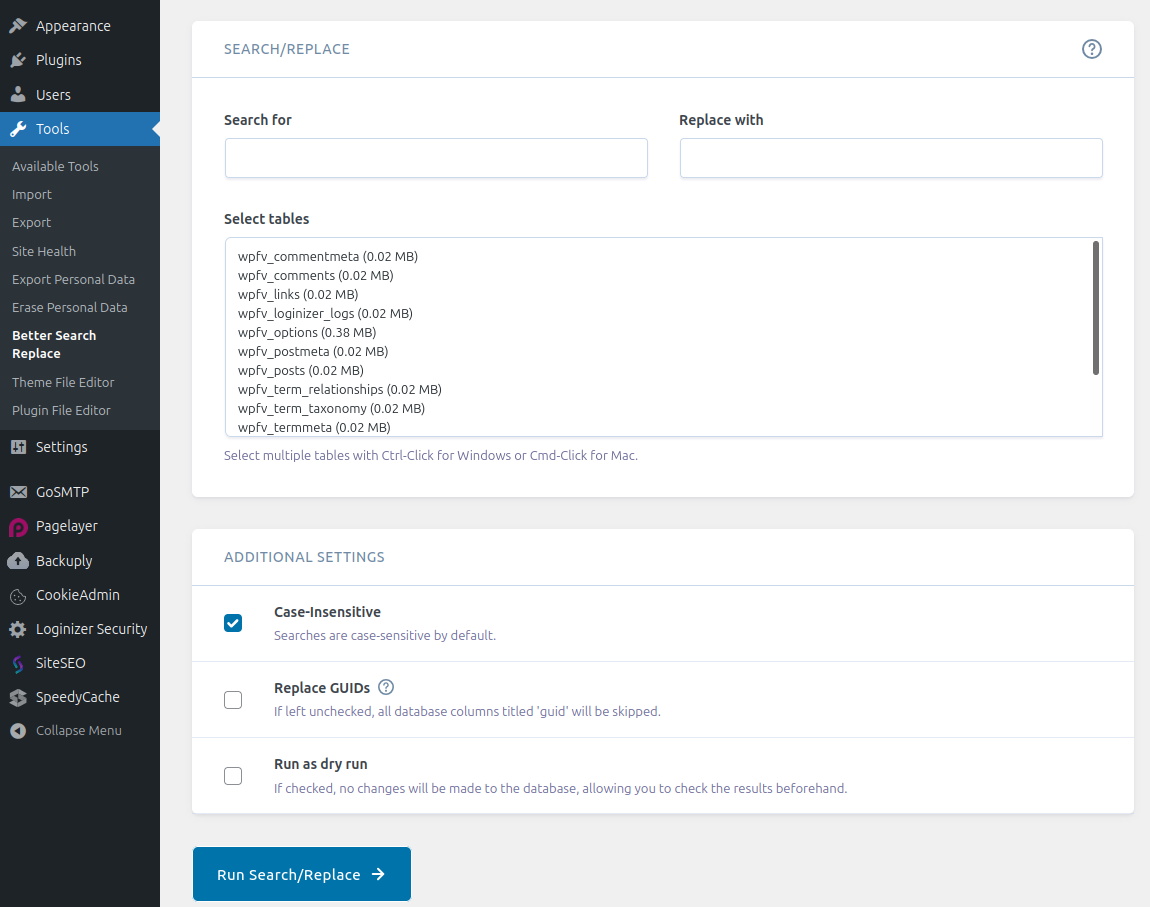
Task: Click the CookieAdmin cookie icon
Action: click(18, 596)
